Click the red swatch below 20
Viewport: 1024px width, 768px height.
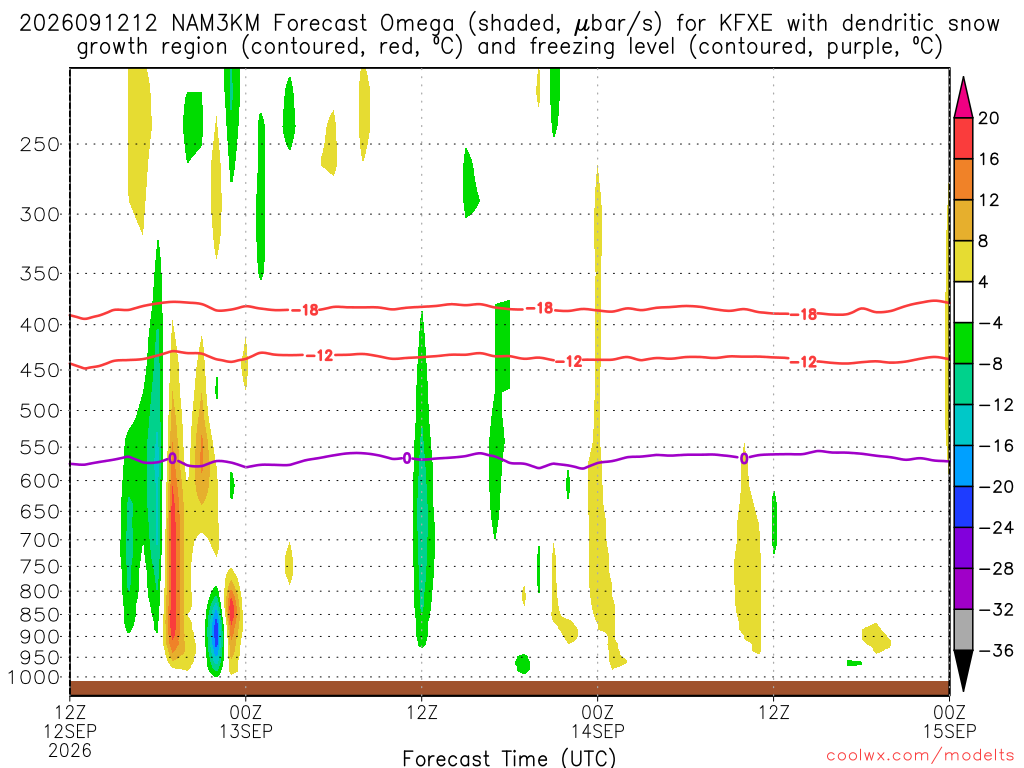coord(963,138)
